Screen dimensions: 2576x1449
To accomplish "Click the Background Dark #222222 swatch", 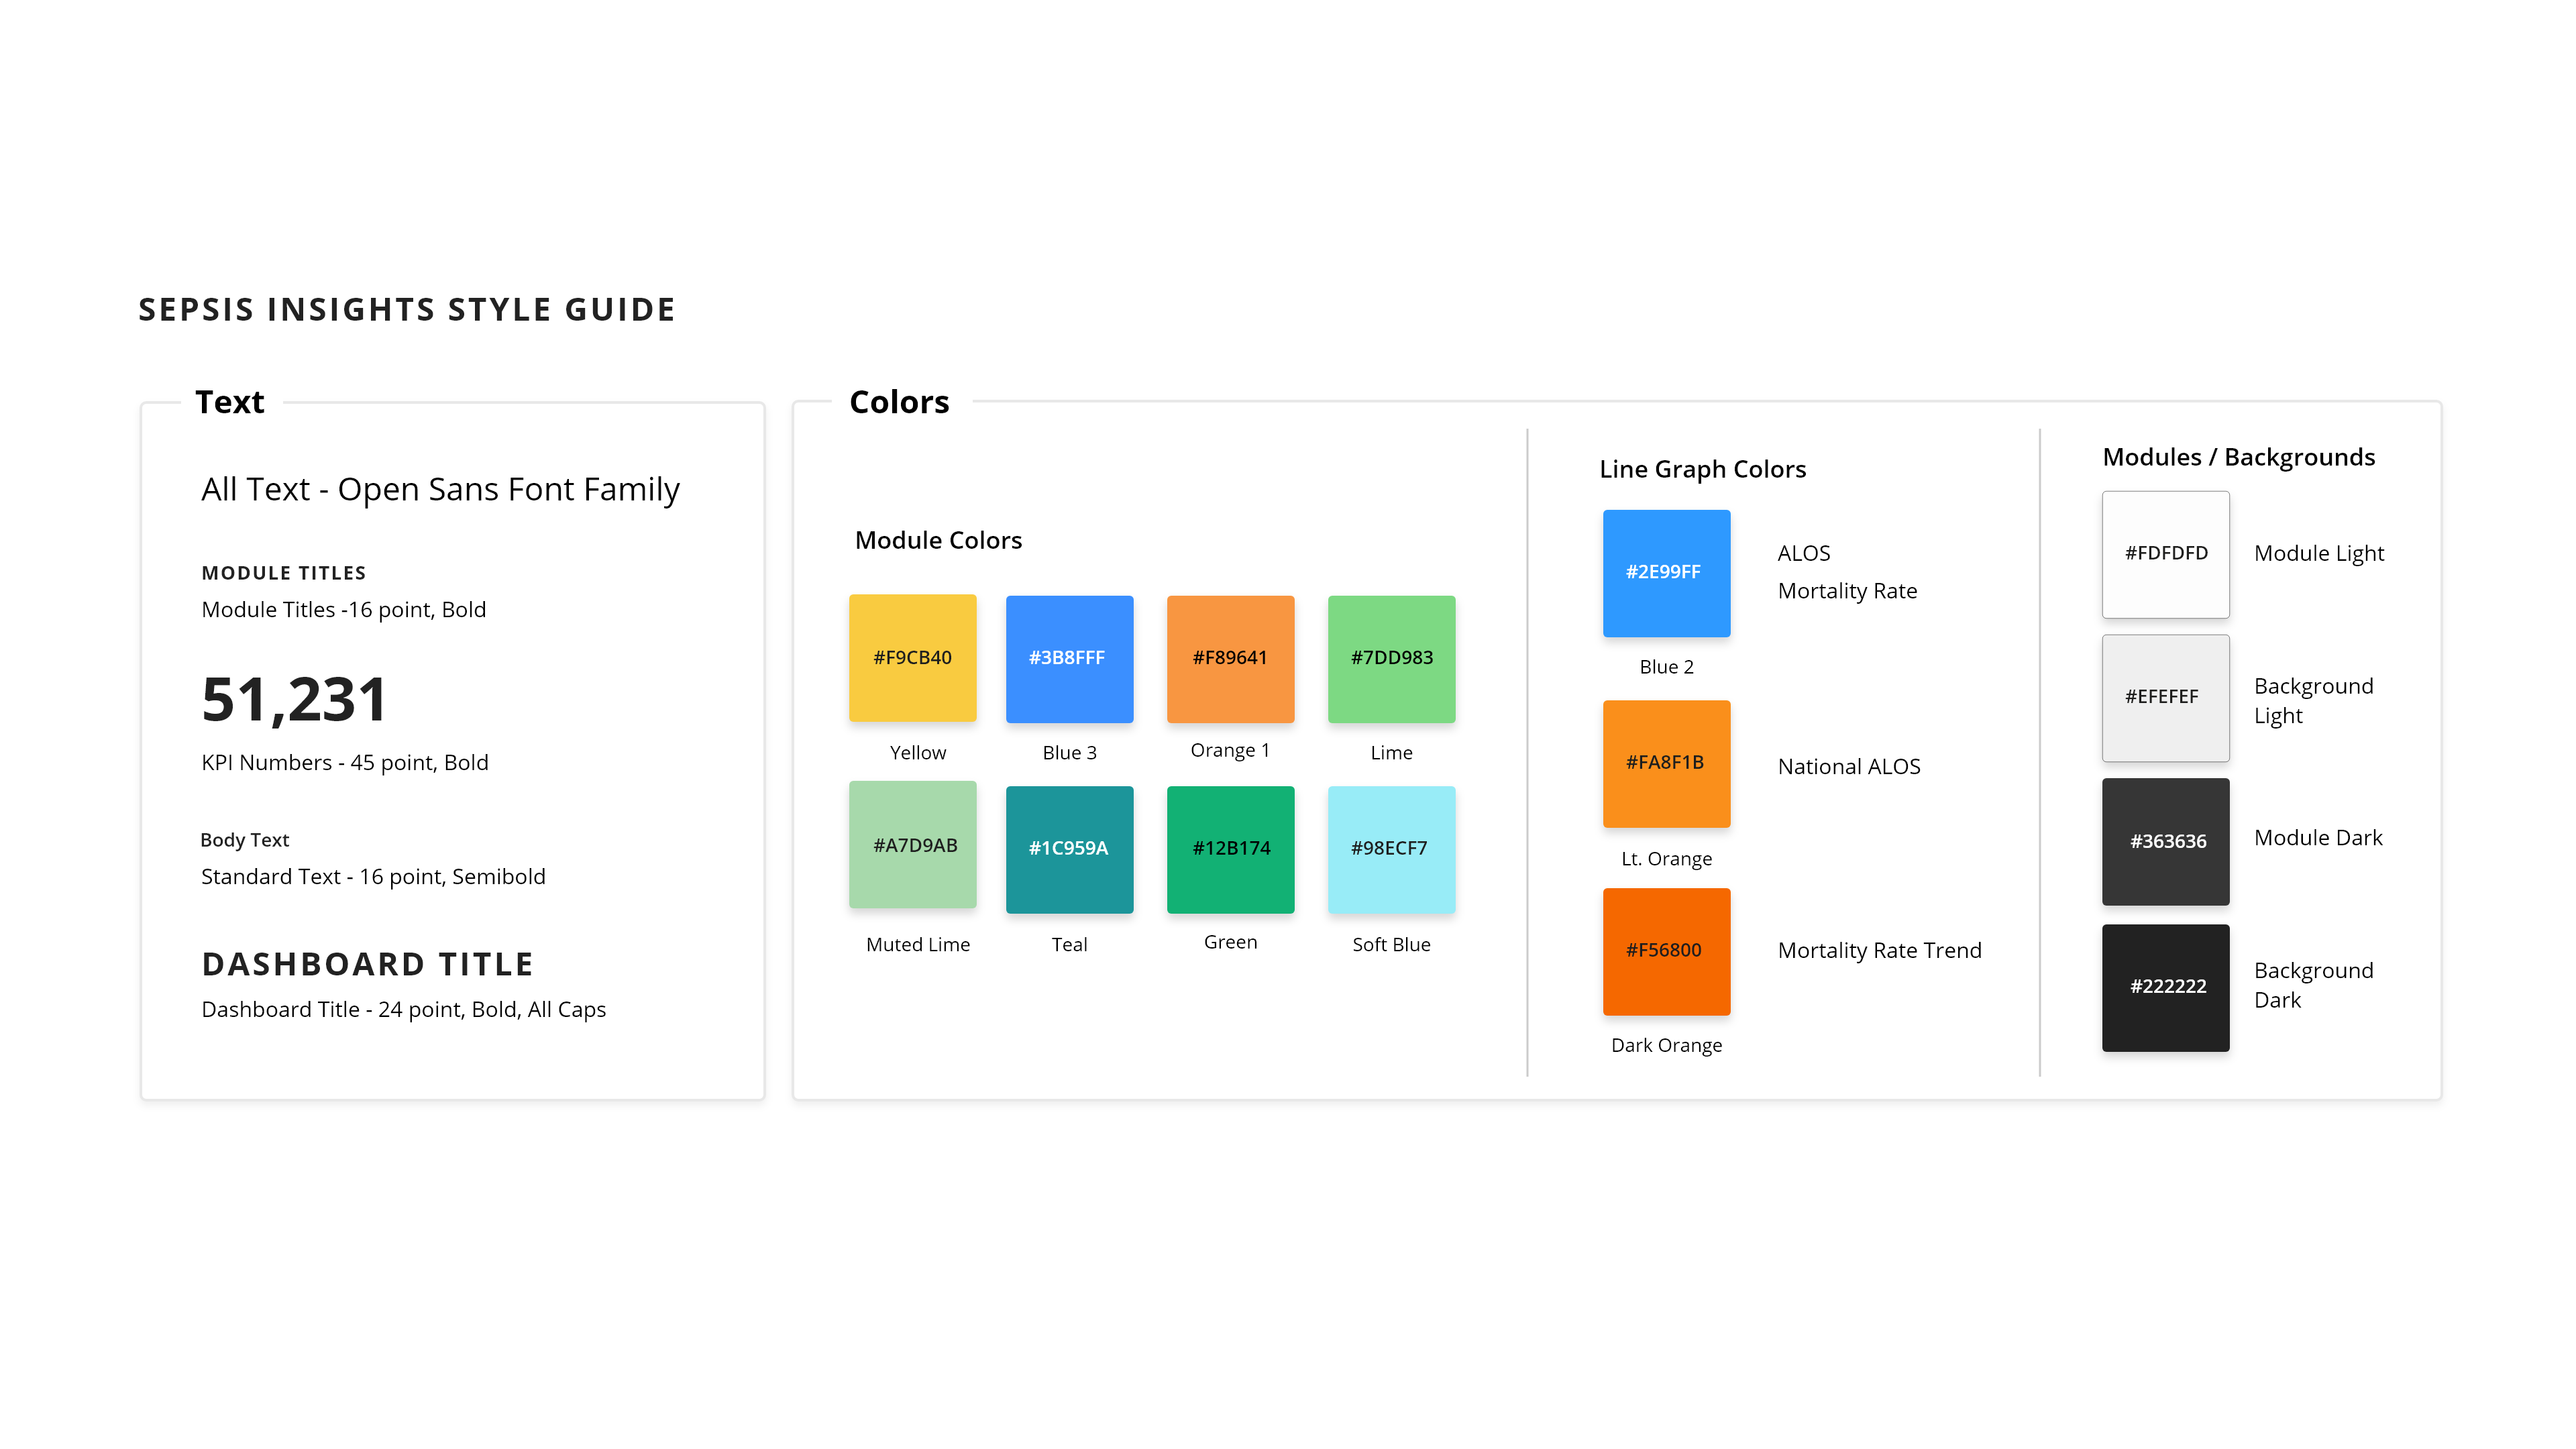I will 2165,987.
